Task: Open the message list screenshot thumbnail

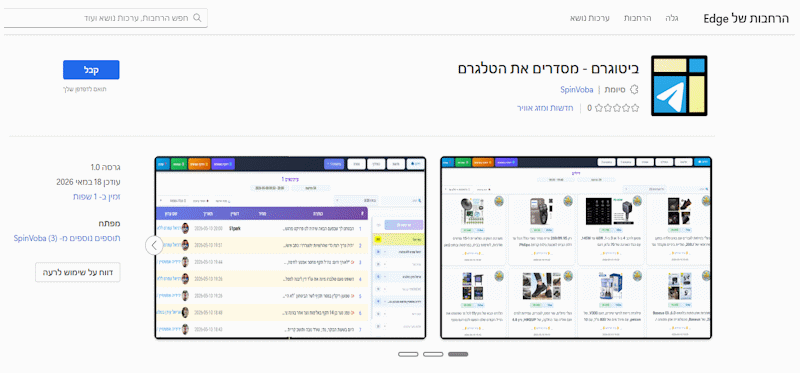Action: point(290,247)
